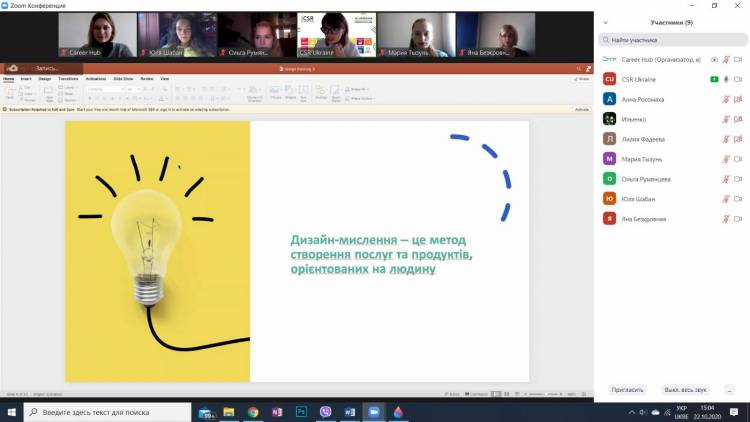Toggle Мария Тызунь's muted microphone icon

[x=725, y=158]
